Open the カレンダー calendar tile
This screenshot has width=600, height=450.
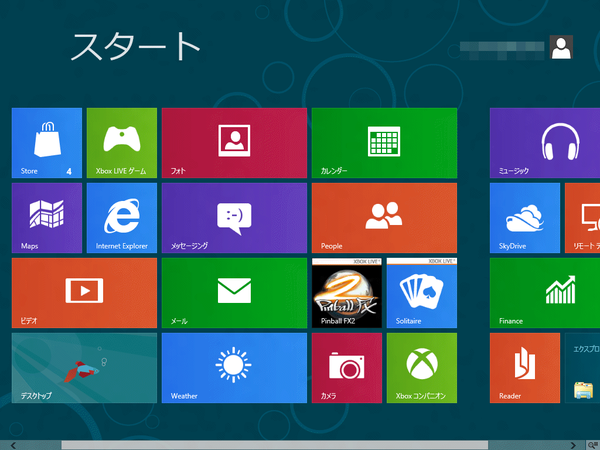coord(384,143)
